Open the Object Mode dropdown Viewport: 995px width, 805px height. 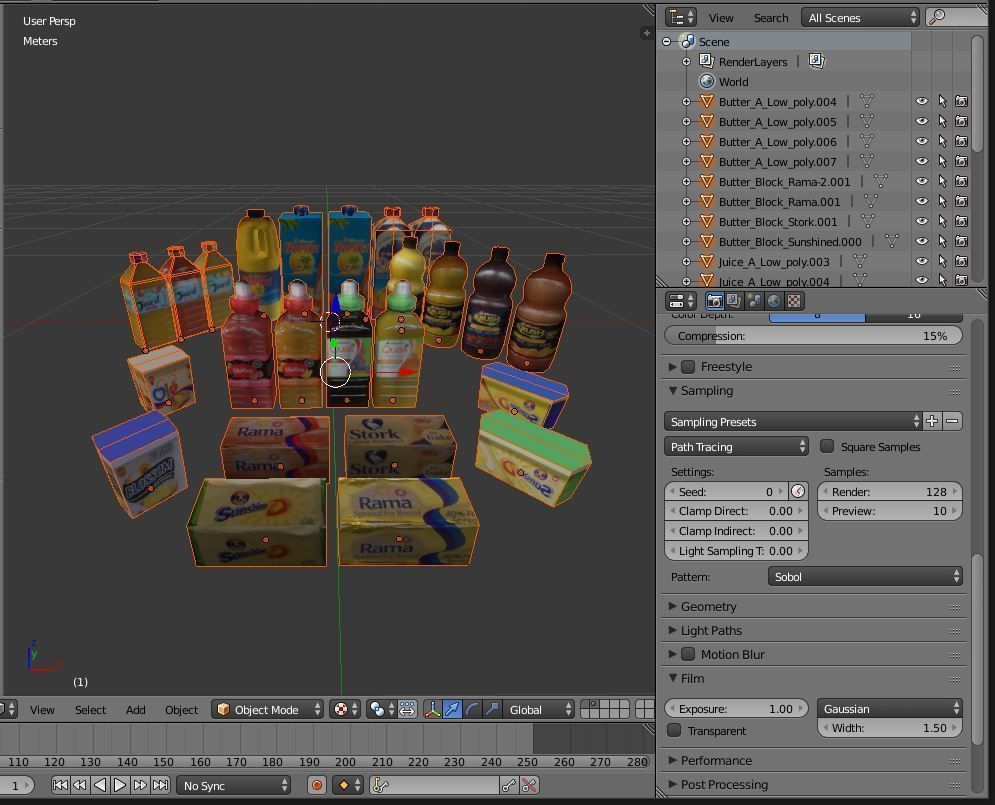[267, 709]
